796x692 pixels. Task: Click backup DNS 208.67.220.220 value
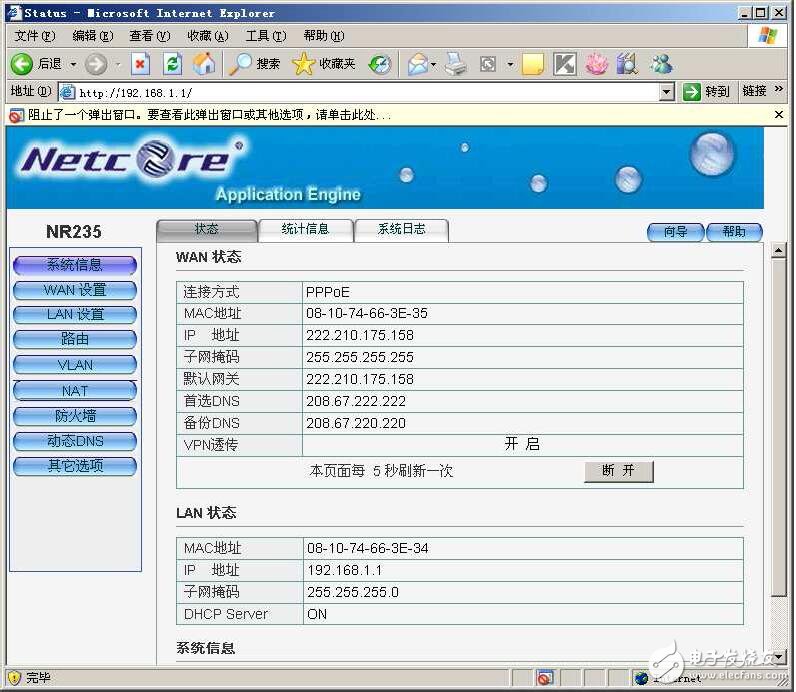[x=356, y=423]
